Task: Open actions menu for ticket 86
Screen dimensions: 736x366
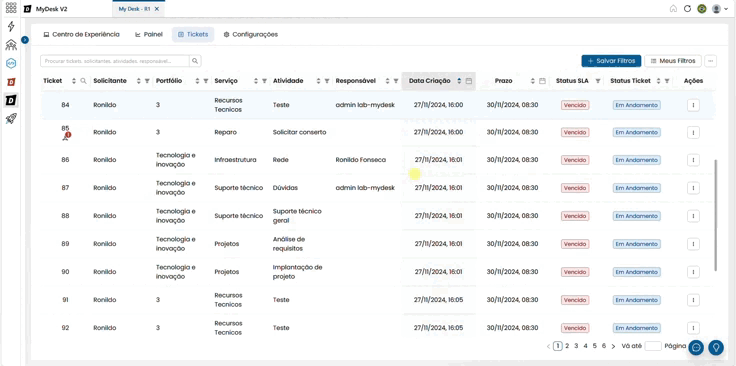Action: pyautogui.click(x=693, y=160)
